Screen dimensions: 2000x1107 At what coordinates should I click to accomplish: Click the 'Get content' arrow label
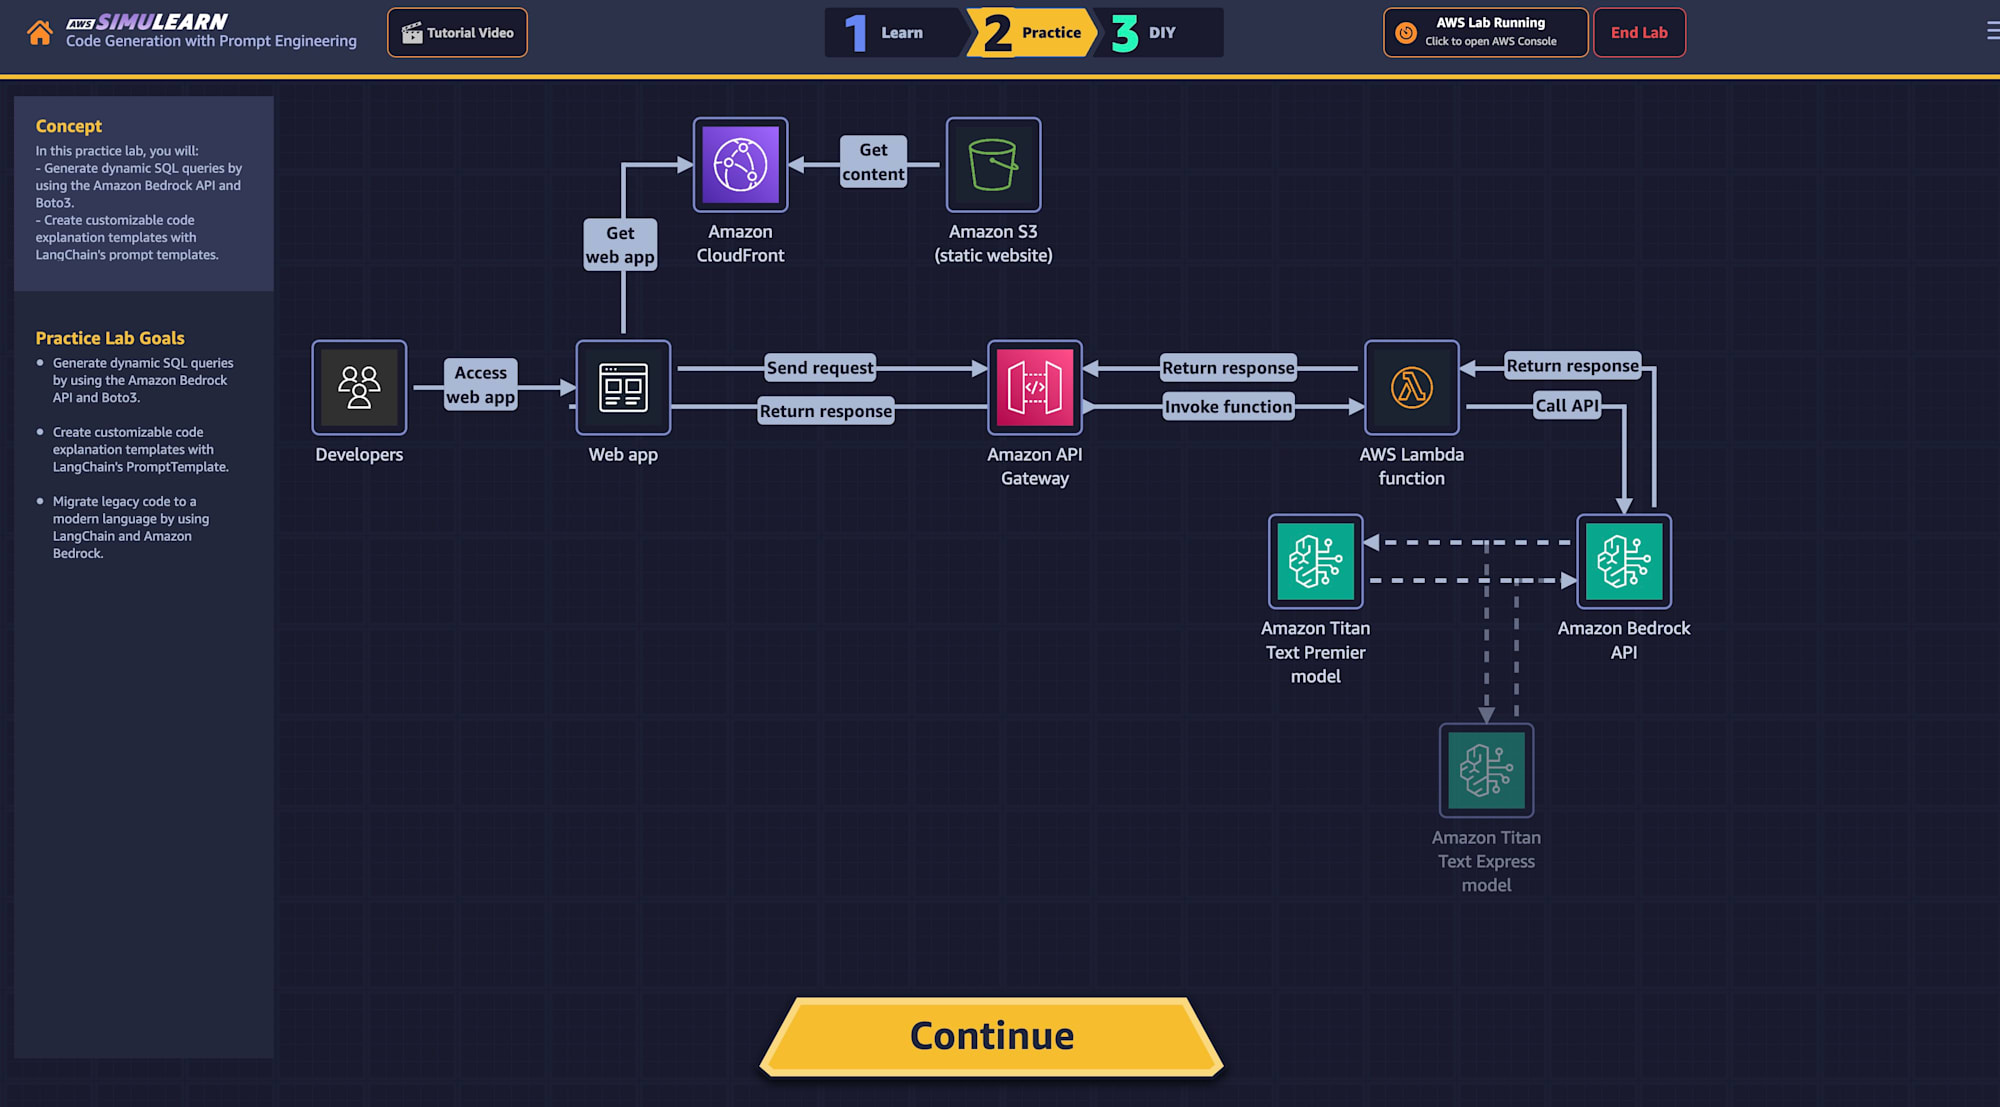tap(873, 162)
